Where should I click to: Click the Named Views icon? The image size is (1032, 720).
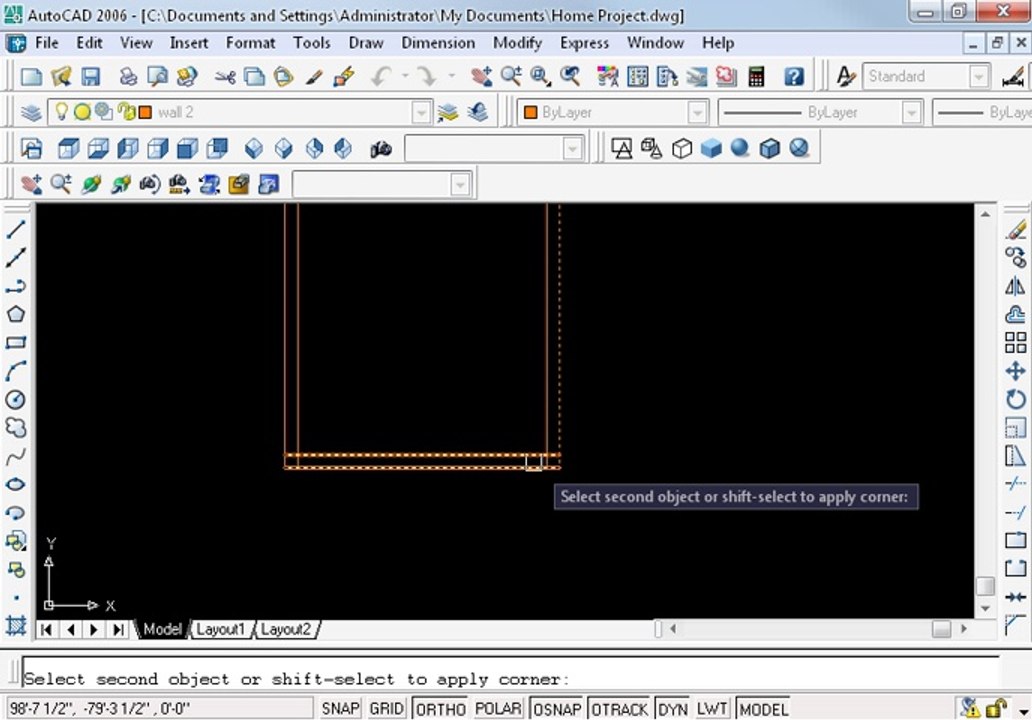pos(31,149)
